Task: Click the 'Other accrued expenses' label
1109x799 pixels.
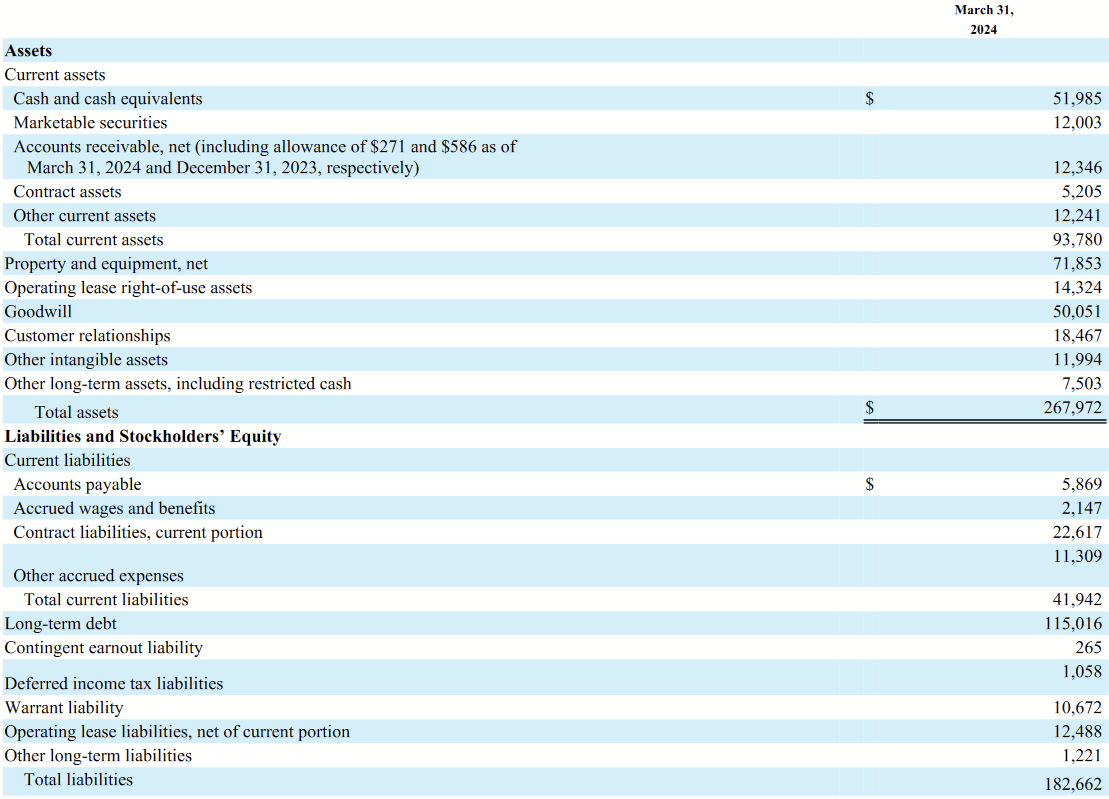Action: (x=98, y=576)
